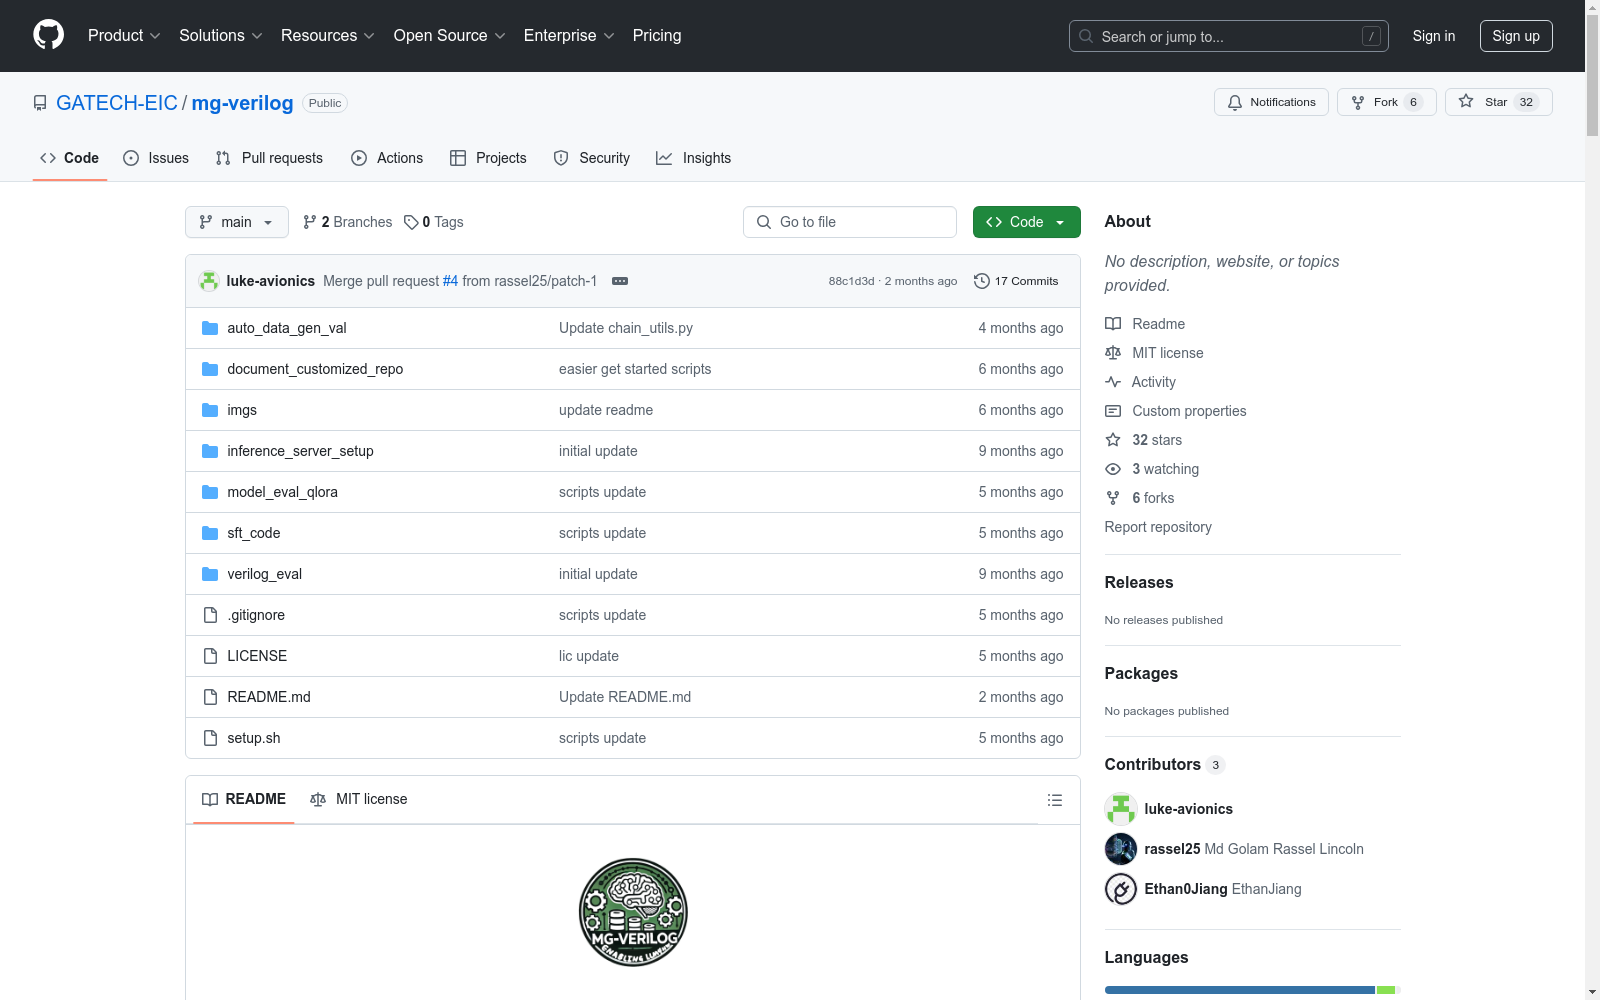1600x1000 pixels.
Task: Click the Notifications bell button
Action: click(1271, 102)
